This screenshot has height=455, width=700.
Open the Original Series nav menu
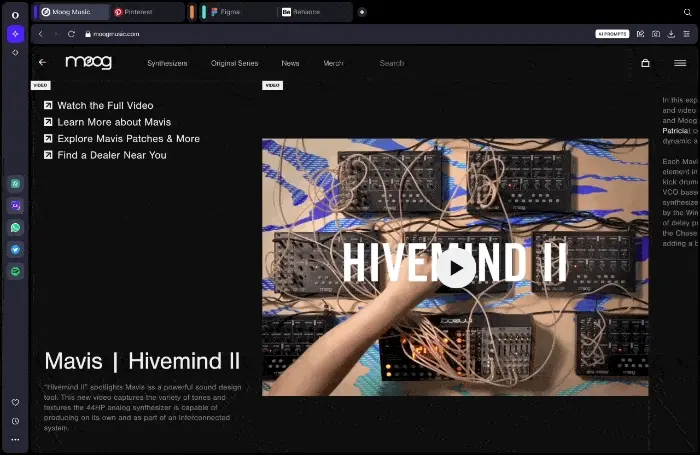[234, 63]
